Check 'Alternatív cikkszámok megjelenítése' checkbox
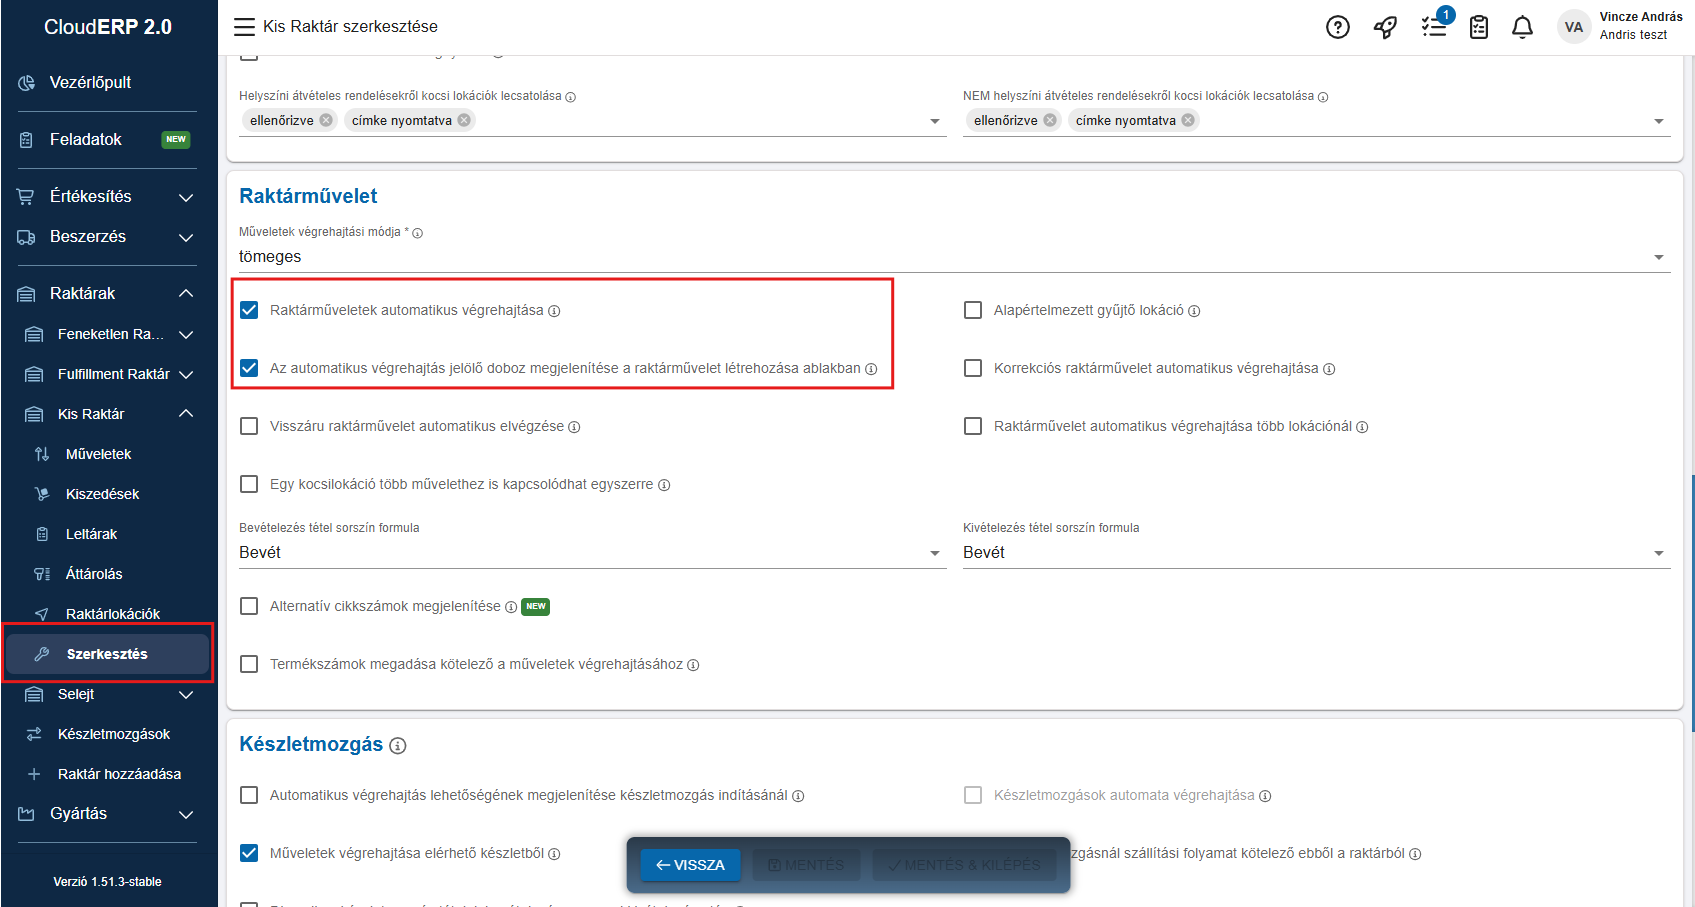 249,606
